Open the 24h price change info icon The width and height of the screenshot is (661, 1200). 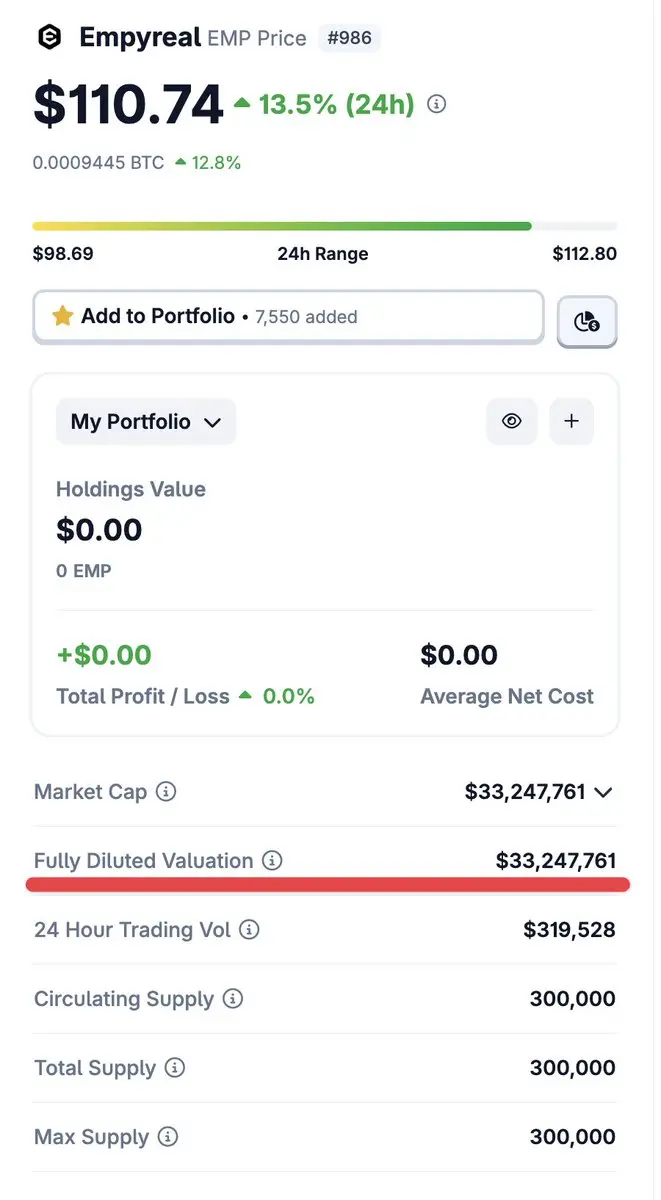click(436, 104)
